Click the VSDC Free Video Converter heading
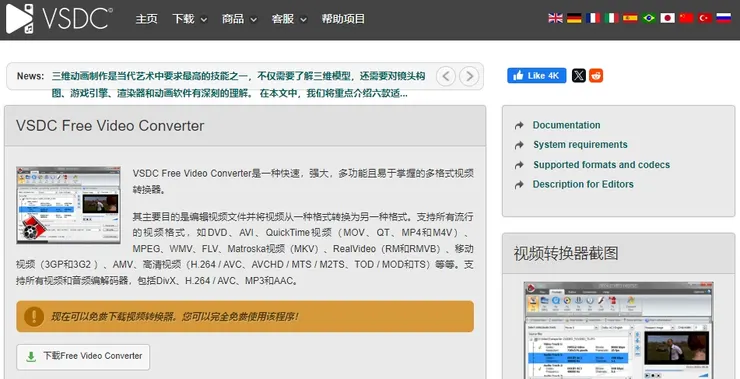Viewport: 740px width, 379px height. [x=110, y=126]
